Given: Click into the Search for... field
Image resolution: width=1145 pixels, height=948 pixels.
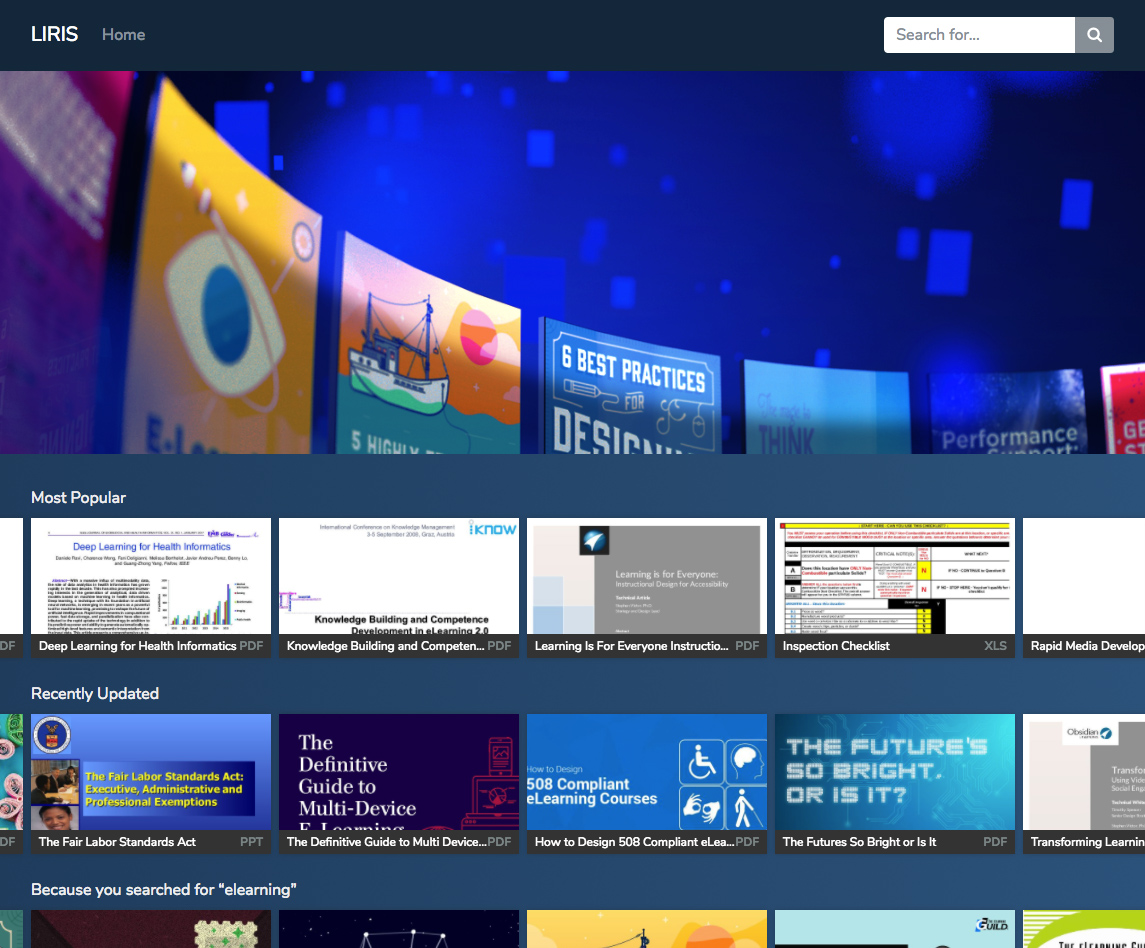Looking at the screenshot, I should click(x=978, y=35).
